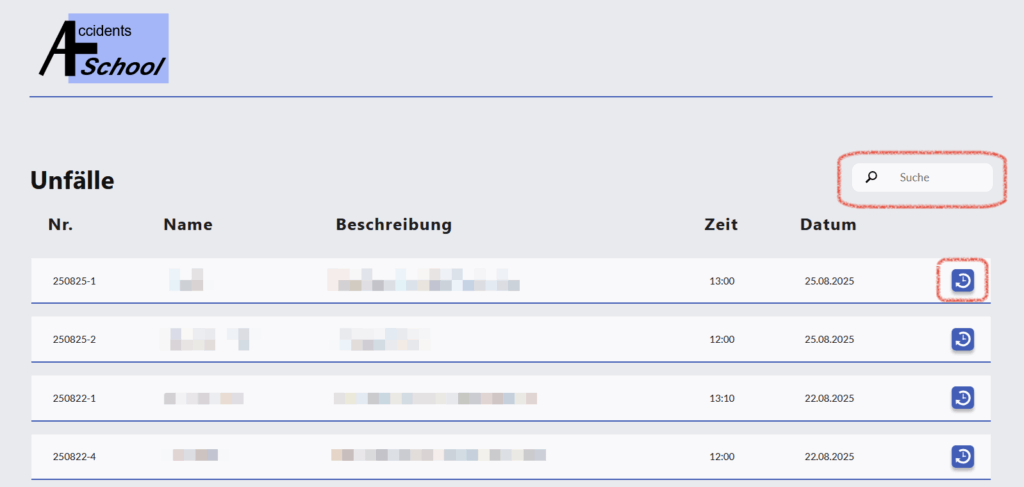
Task: Click history icon in row 250822-4
Action: (962, 457)
